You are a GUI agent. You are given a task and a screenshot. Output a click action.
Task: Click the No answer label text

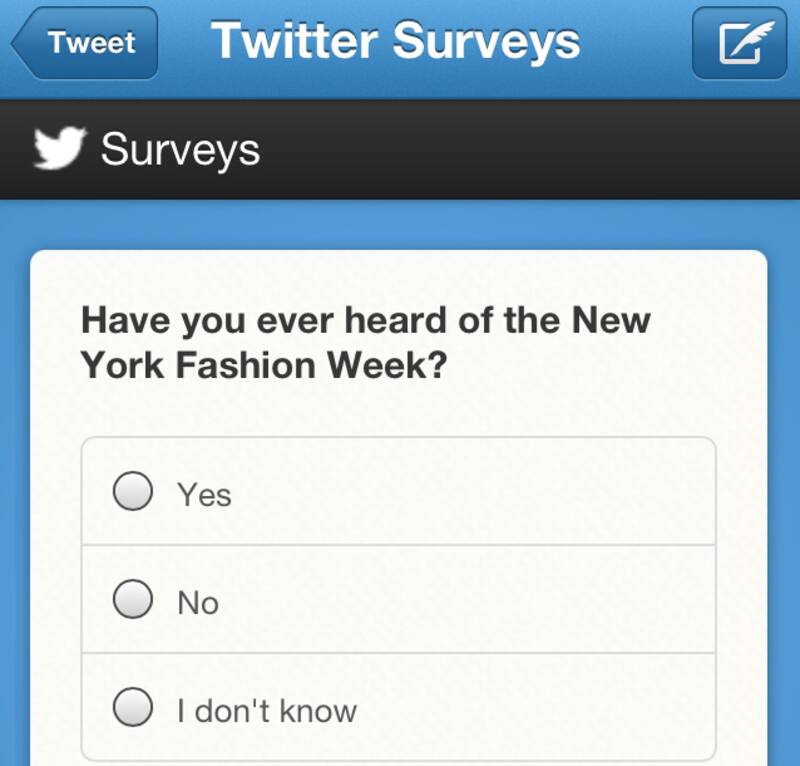pyautogui.click(x=198, y=602)
